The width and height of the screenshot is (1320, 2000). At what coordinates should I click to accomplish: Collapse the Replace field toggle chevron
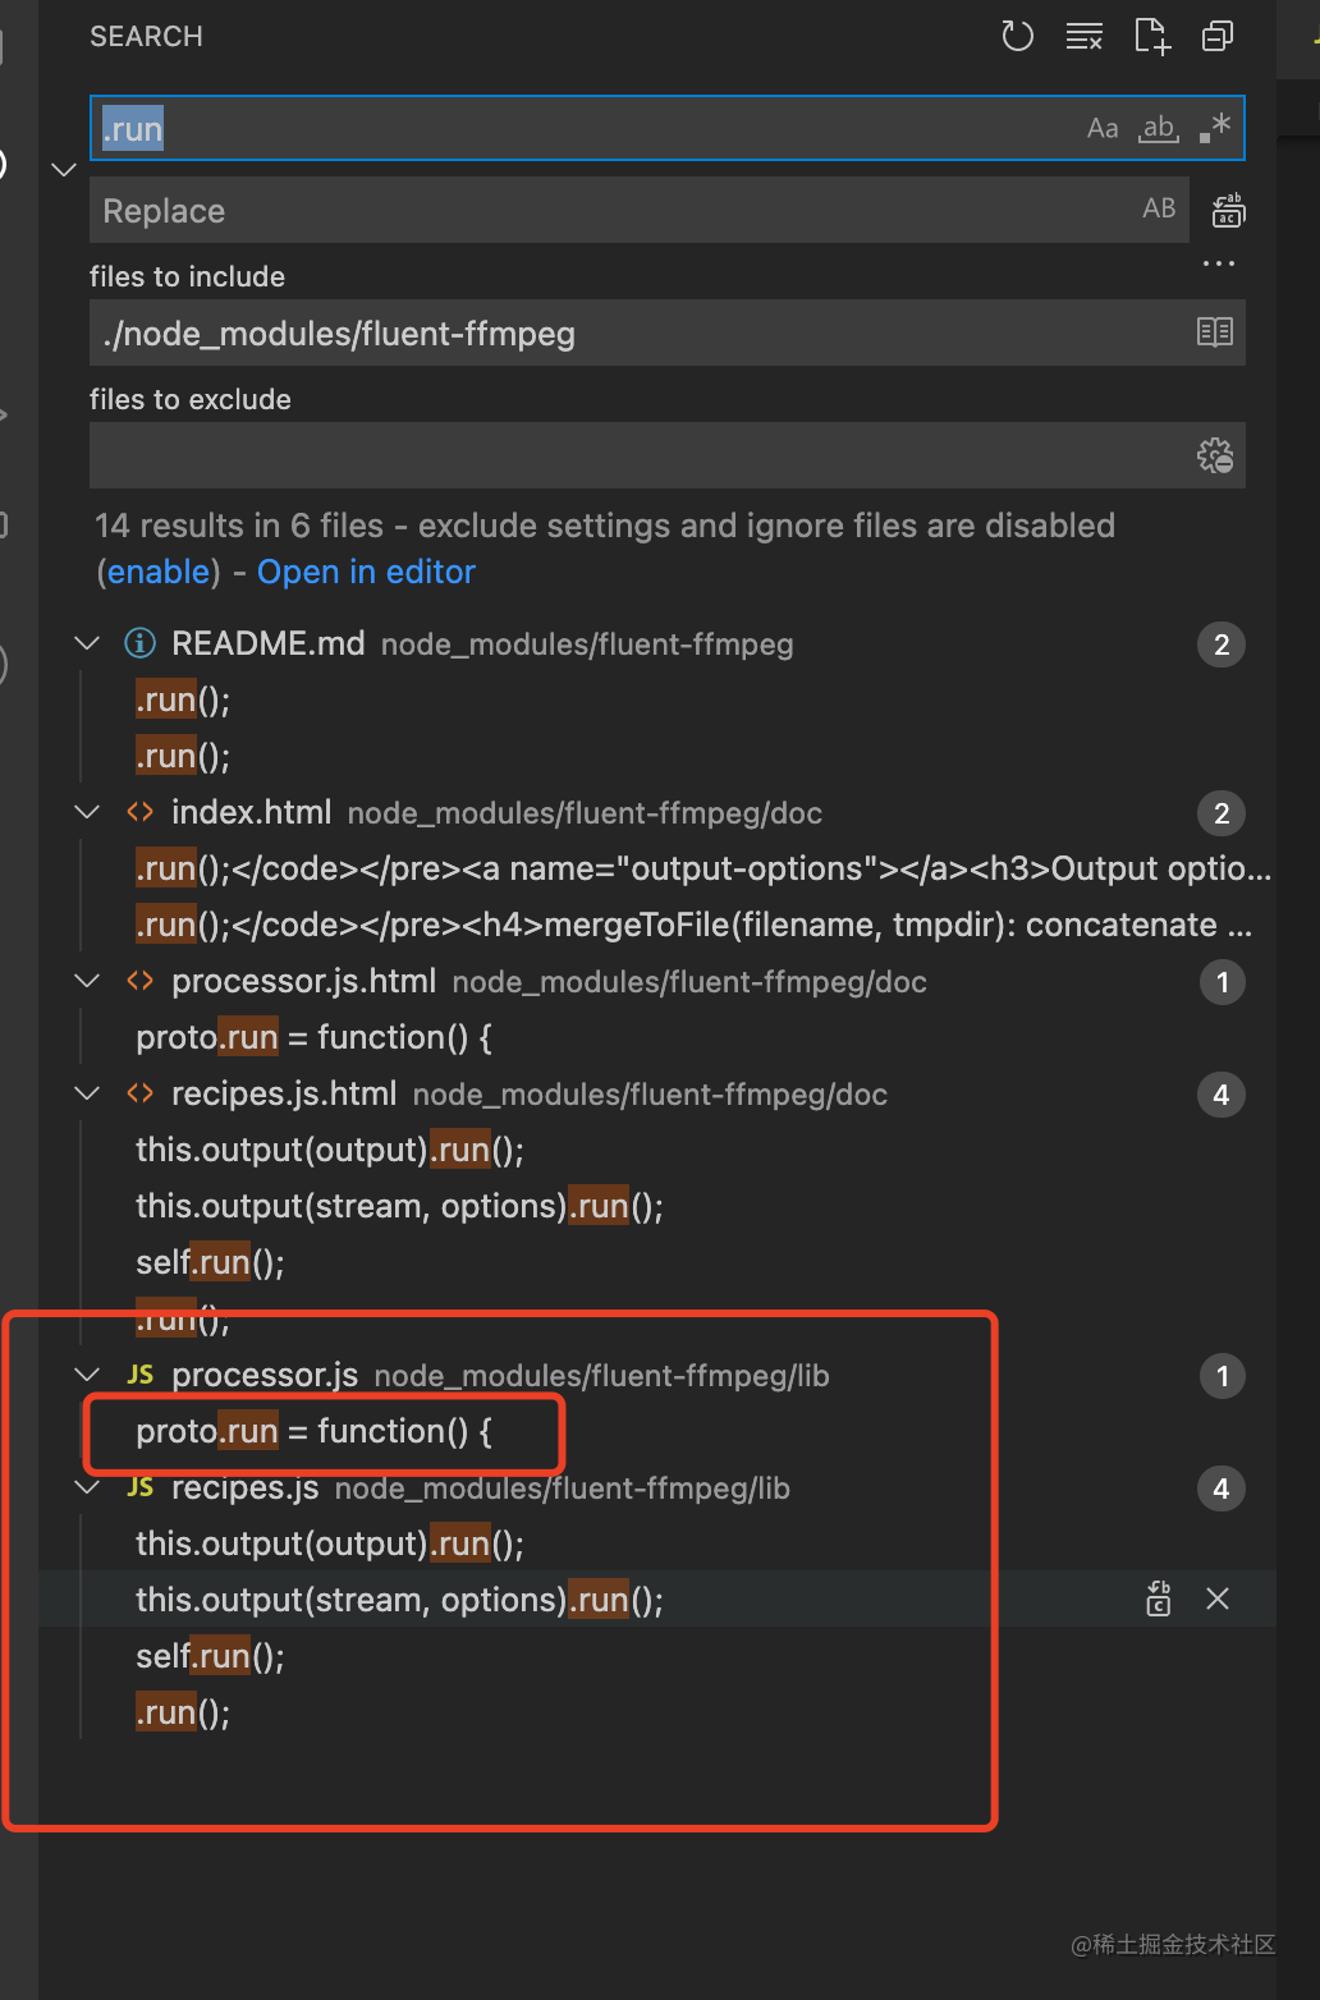64,169
